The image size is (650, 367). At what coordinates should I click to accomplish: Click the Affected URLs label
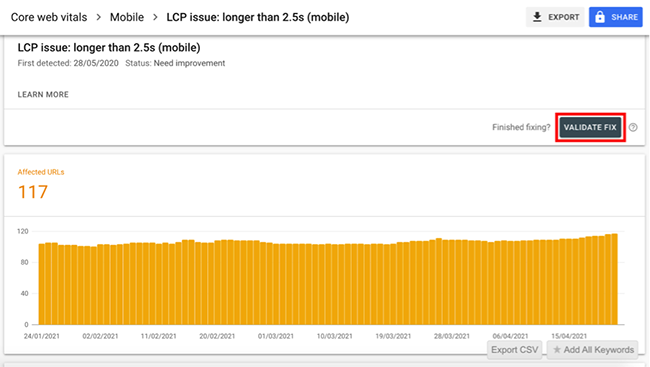(x=41, y=172)
